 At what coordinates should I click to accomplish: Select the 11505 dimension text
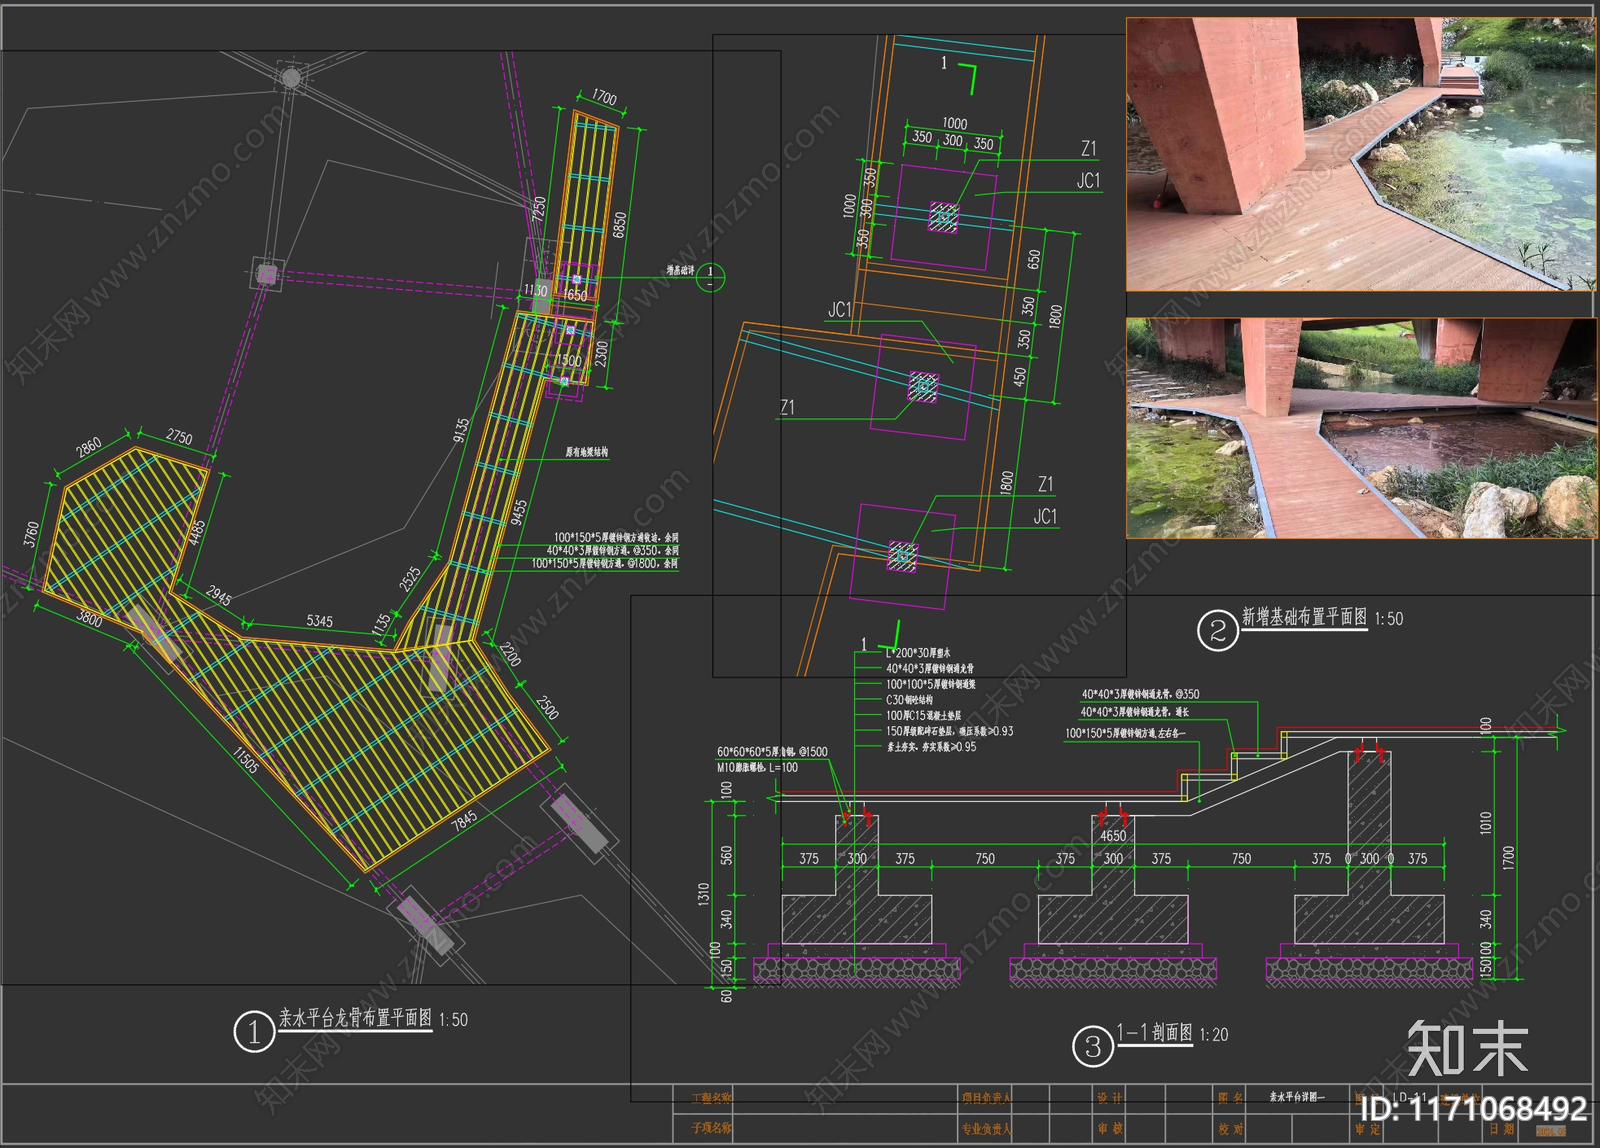click(246, 760)
